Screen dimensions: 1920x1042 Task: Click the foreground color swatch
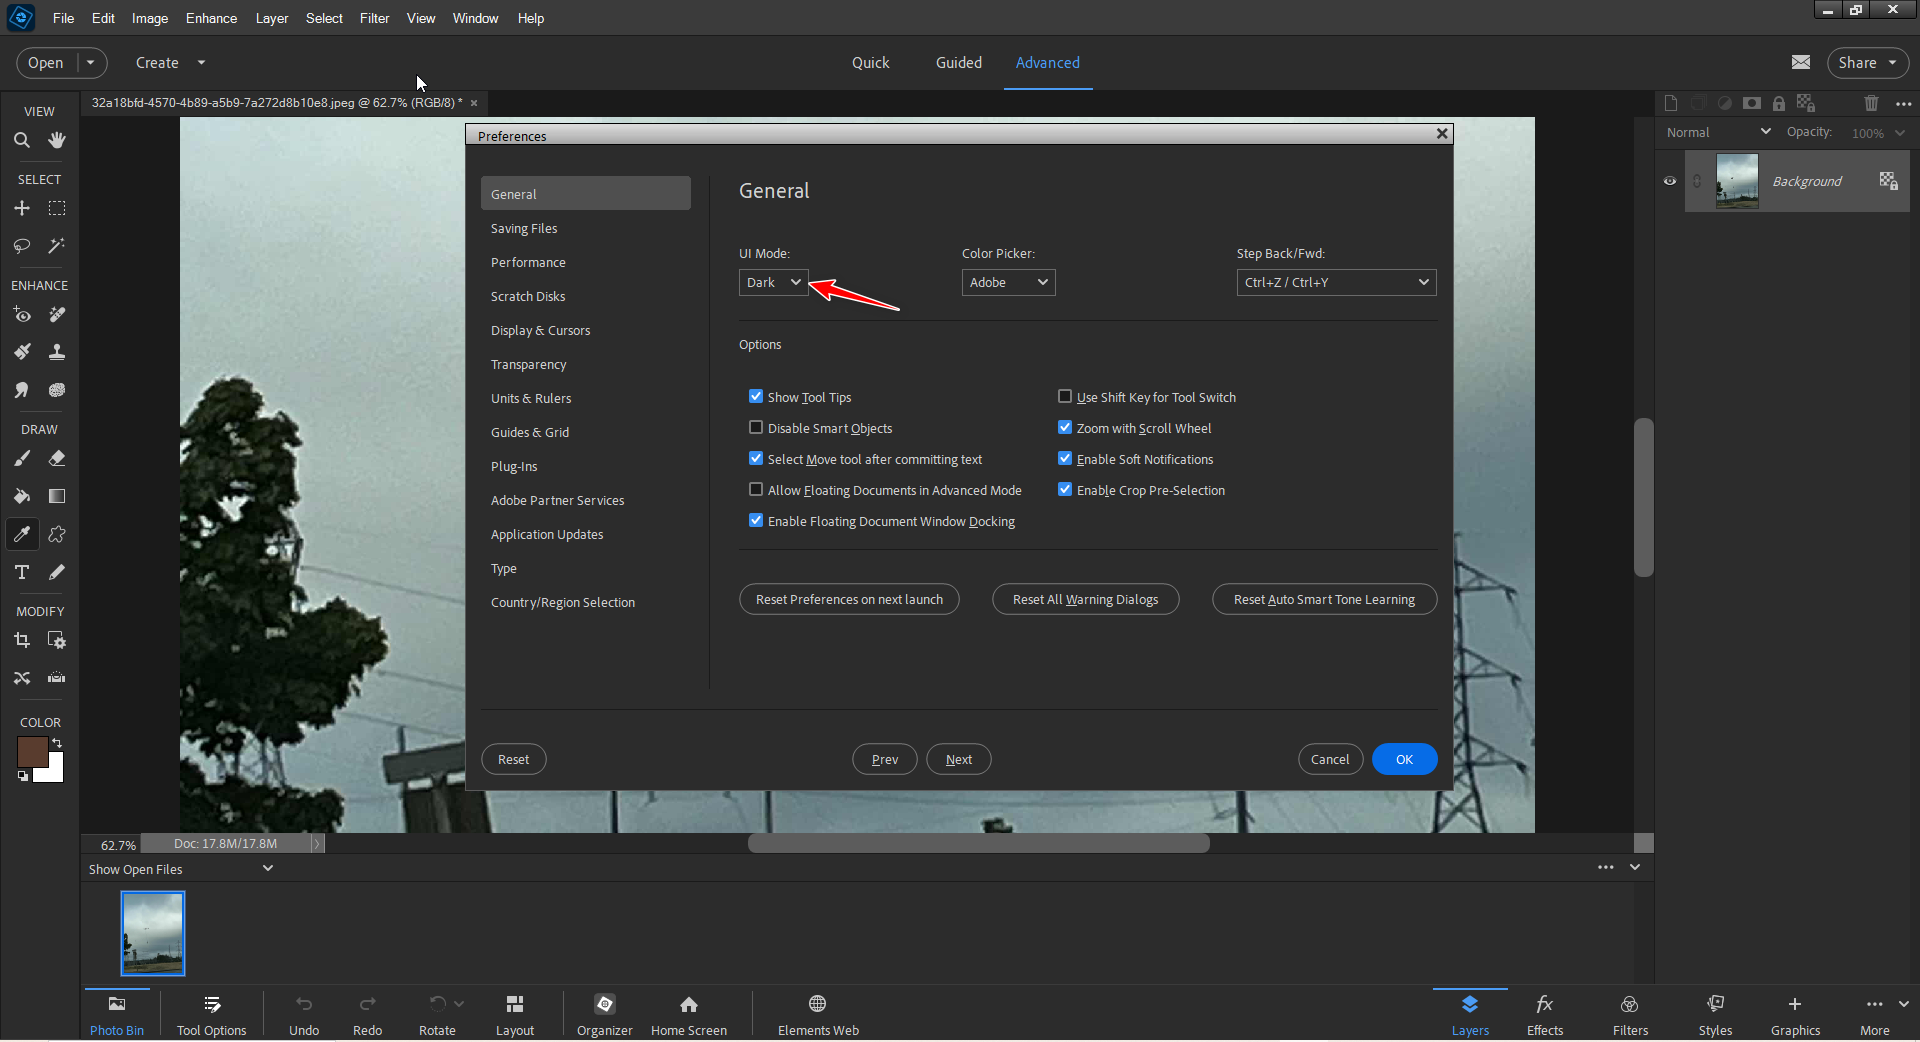pyautogui.click(x=33, y=752)
